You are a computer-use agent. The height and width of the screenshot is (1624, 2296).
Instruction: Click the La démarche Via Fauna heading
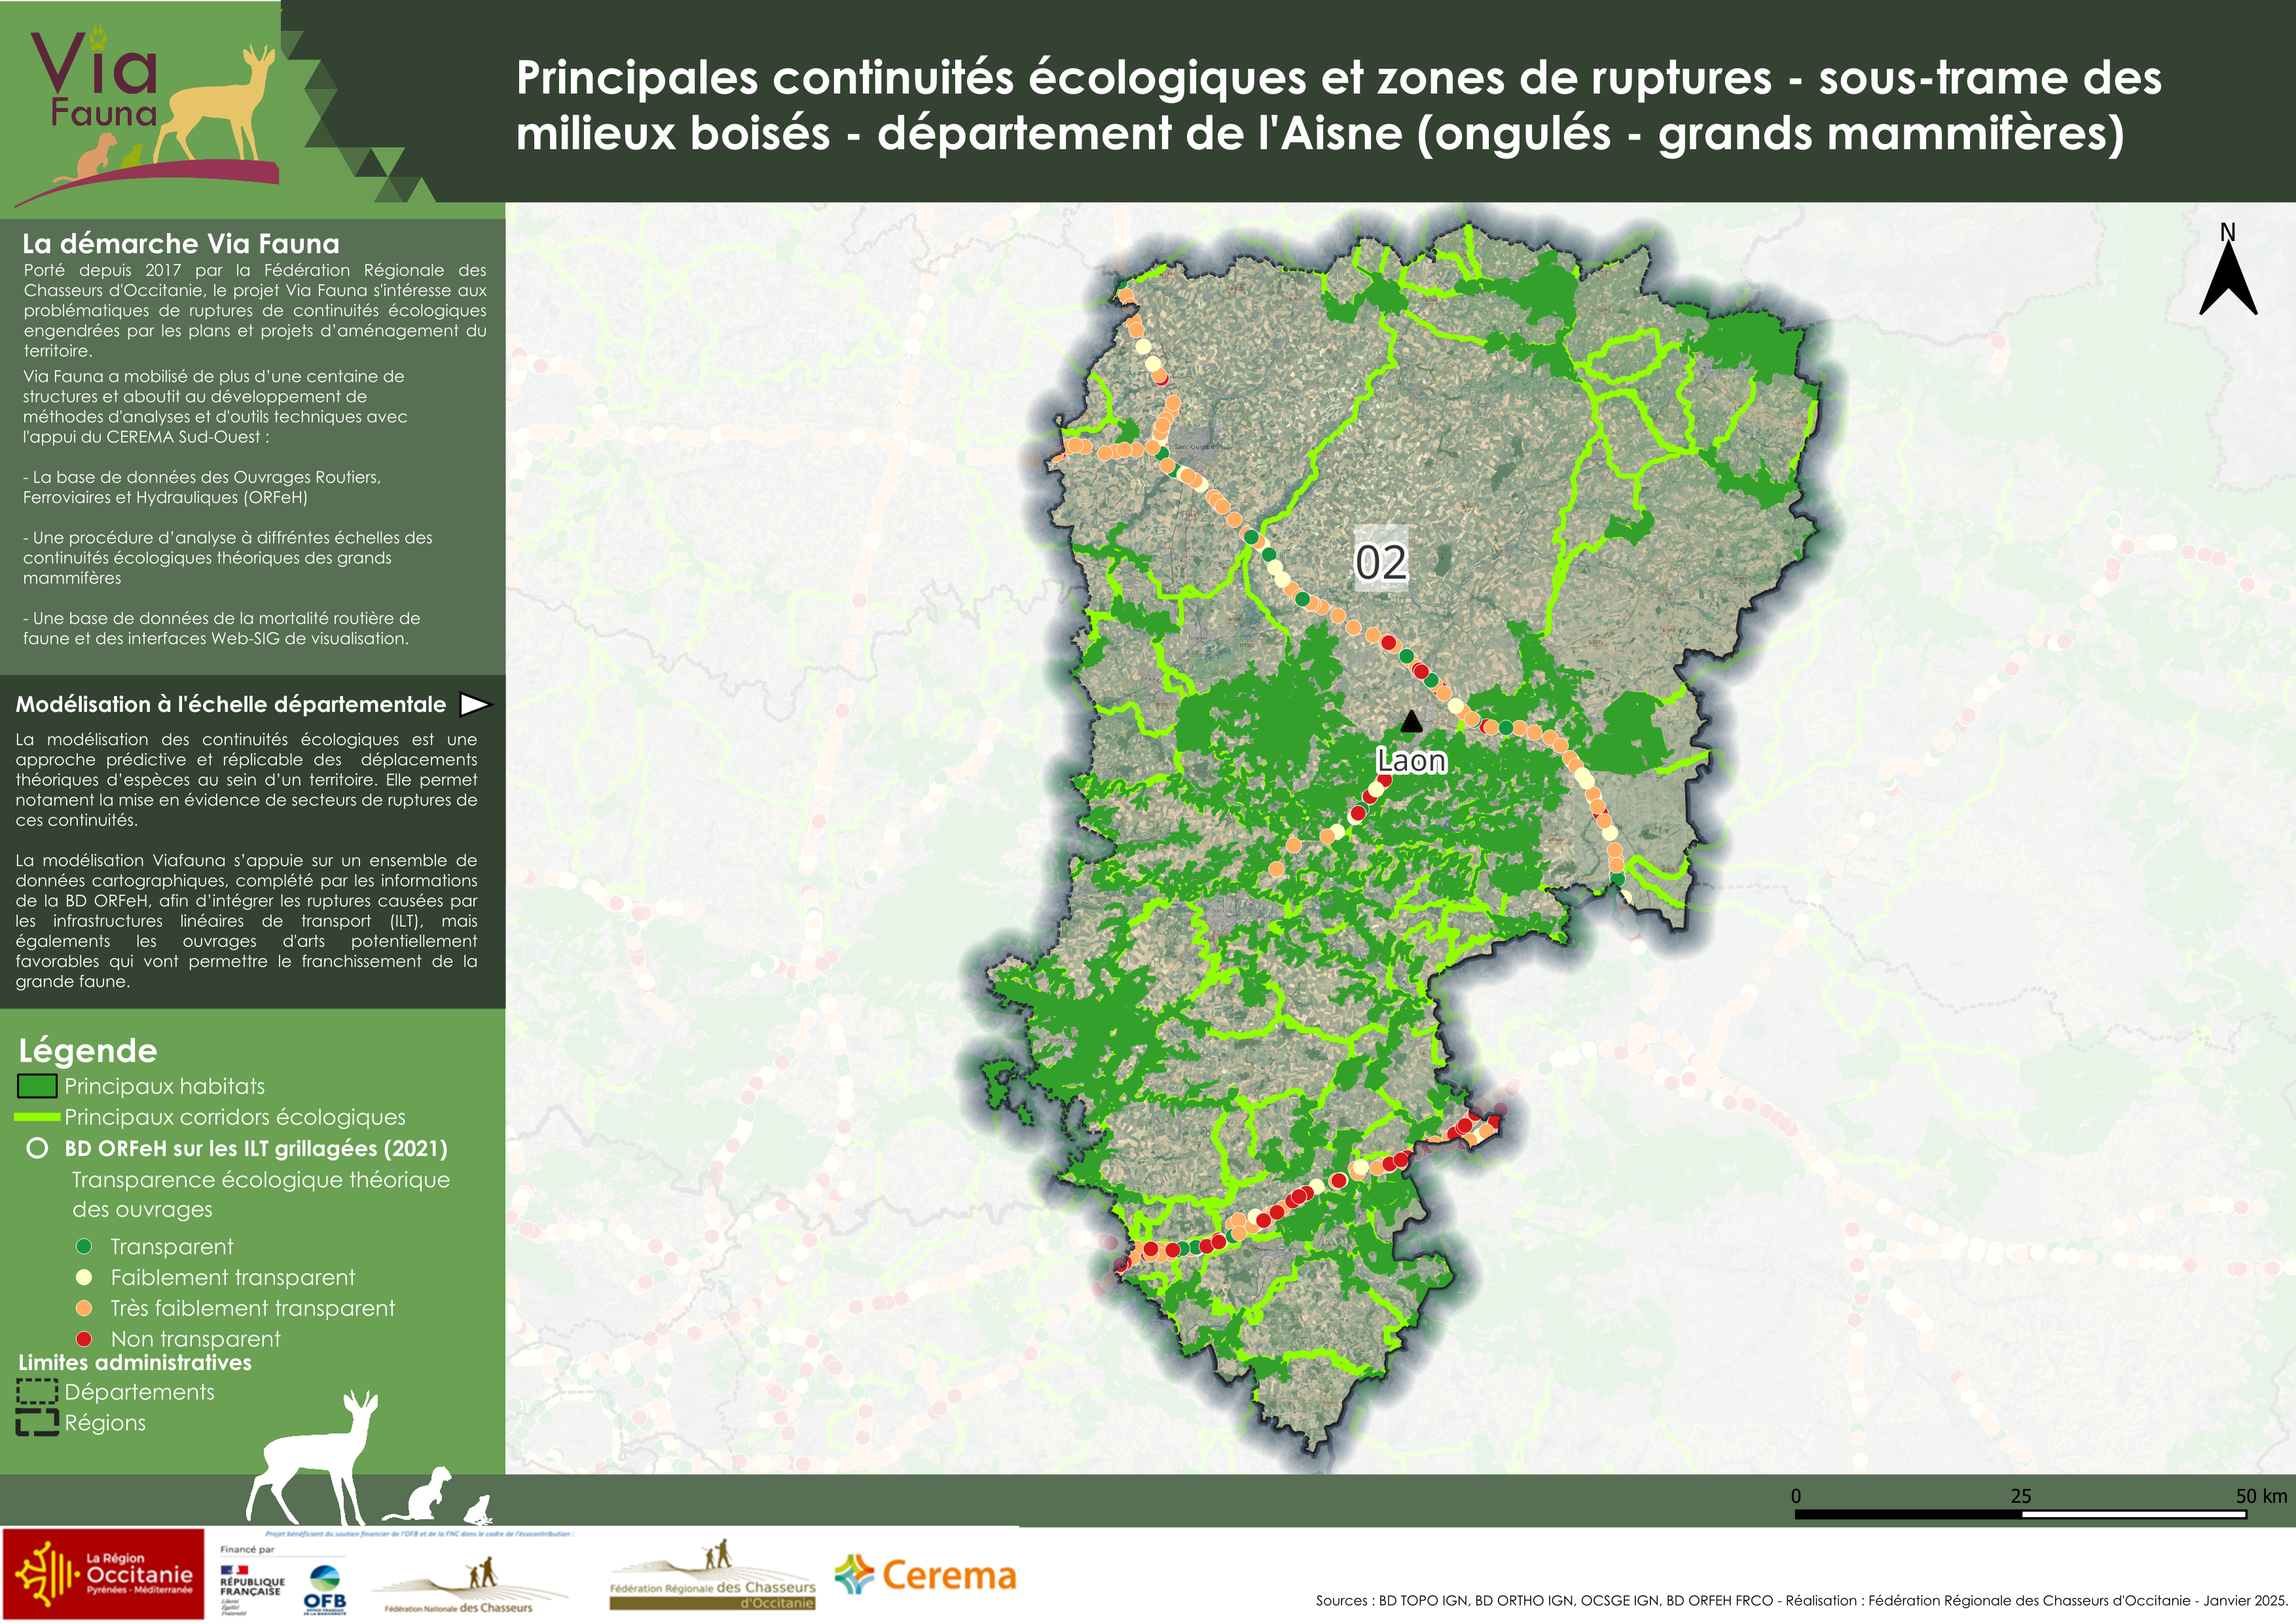pos(181,244)
